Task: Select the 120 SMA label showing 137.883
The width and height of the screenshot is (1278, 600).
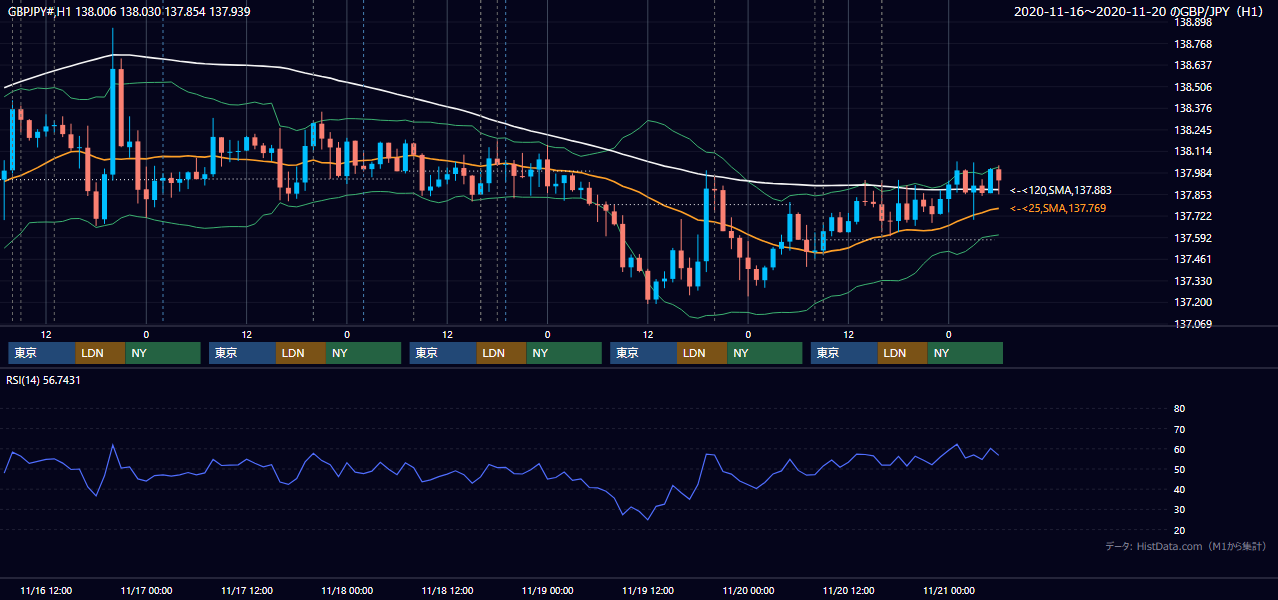Action: [x=1061, y=190]
